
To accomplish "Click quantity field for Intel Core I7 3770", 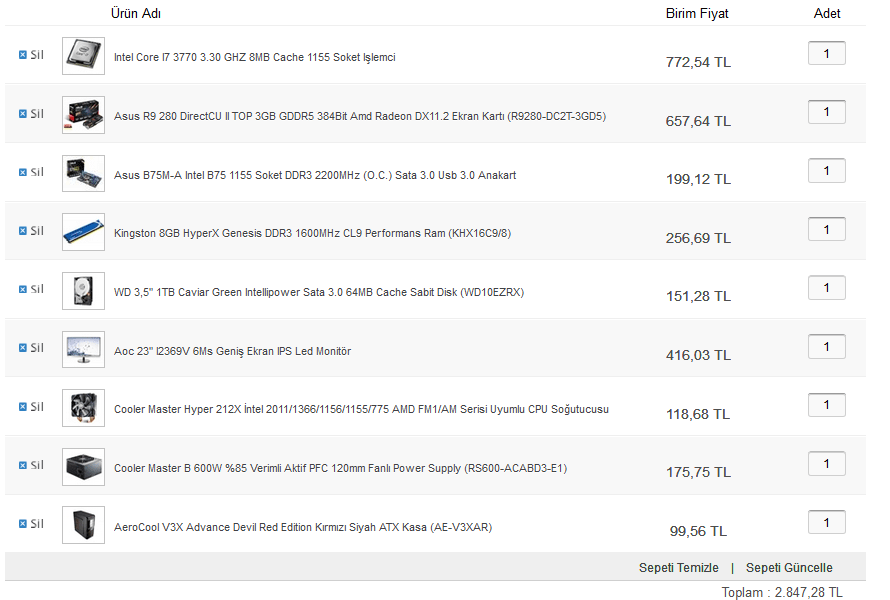I will [x=826, y=53].
